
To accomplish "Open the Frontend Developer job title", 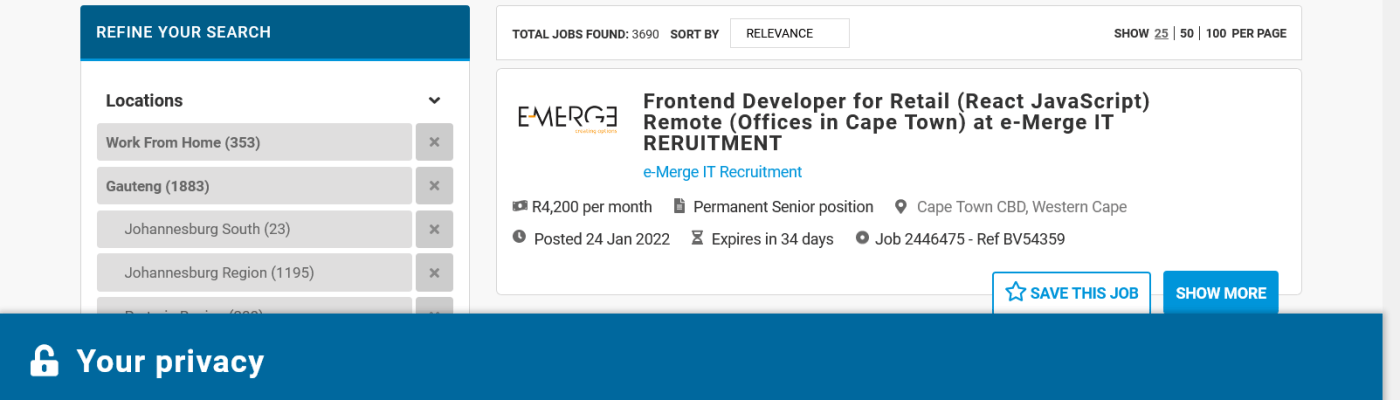I will pos(896,121).
